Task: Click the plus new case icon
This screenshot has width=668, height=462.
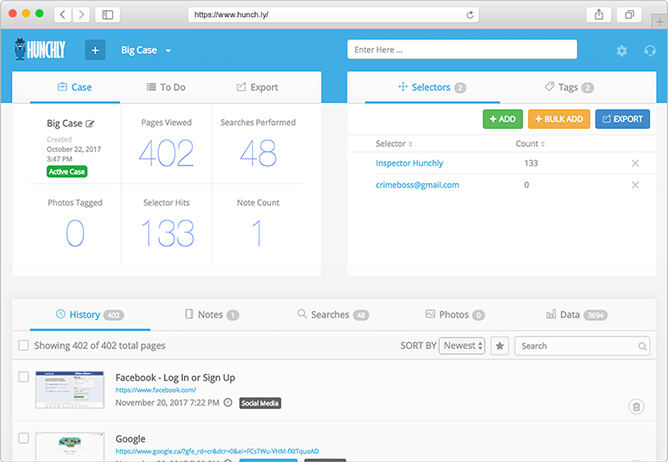Action: click(95, 50)
